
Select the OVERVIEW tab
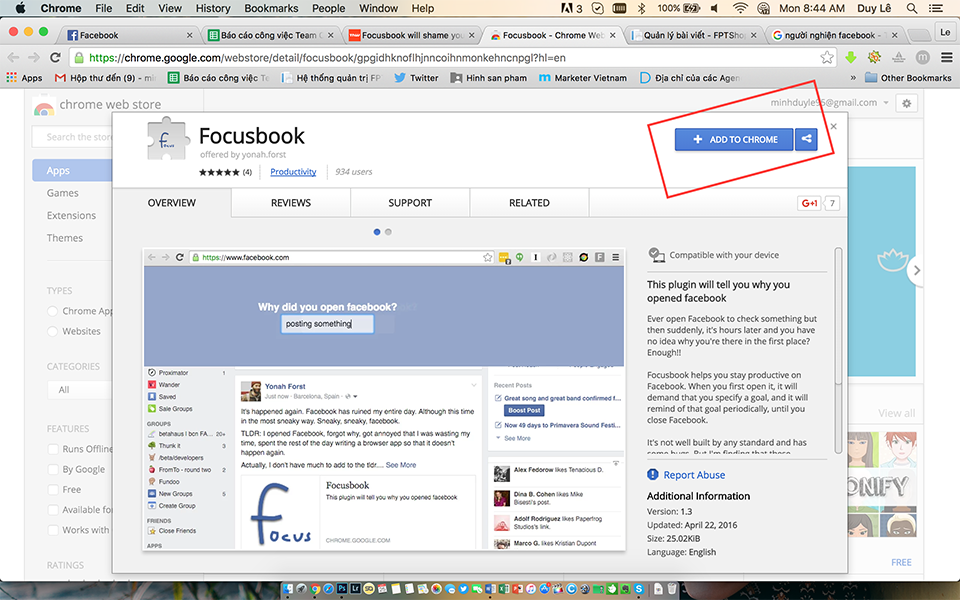coord(171,203)
